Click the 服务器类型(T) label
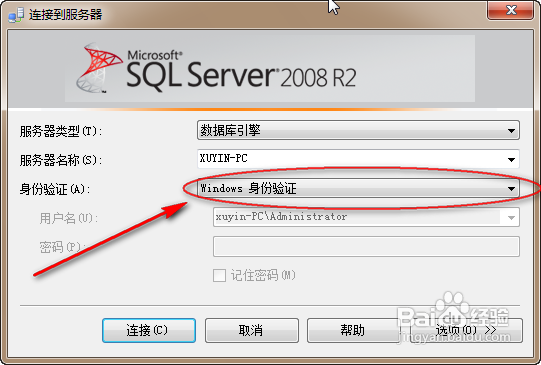This screenshot has height=365, width=541. [61, 131]
